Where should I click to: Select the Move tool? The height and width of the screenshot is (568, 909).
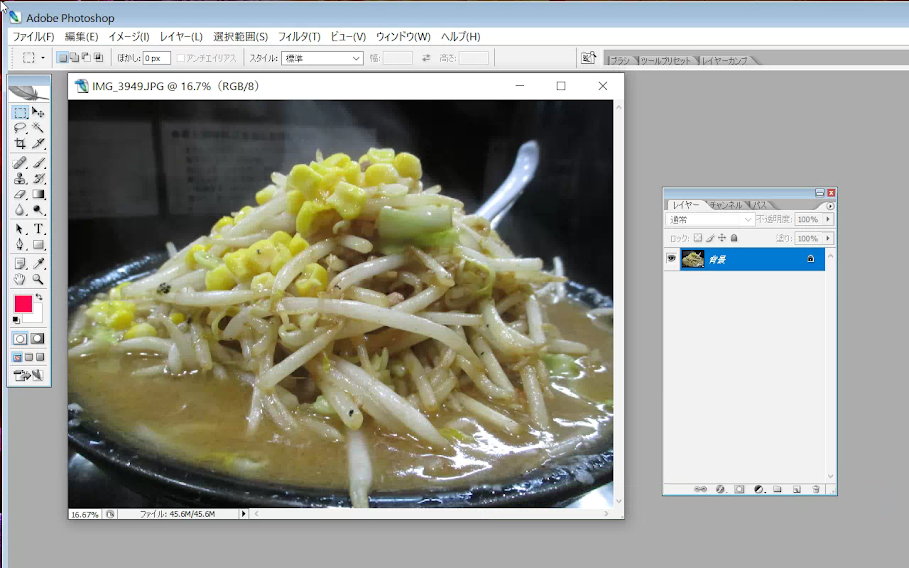click(38, 112)
